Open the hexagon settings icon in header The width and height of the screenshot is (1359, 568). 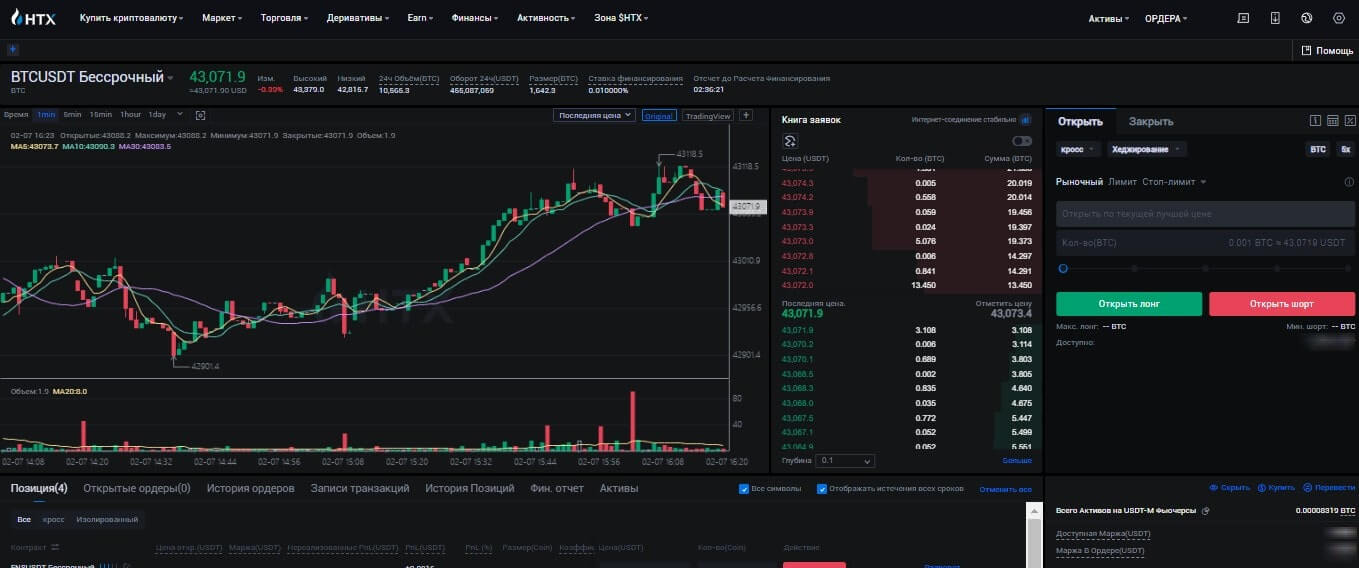(x=1339, y=18)
